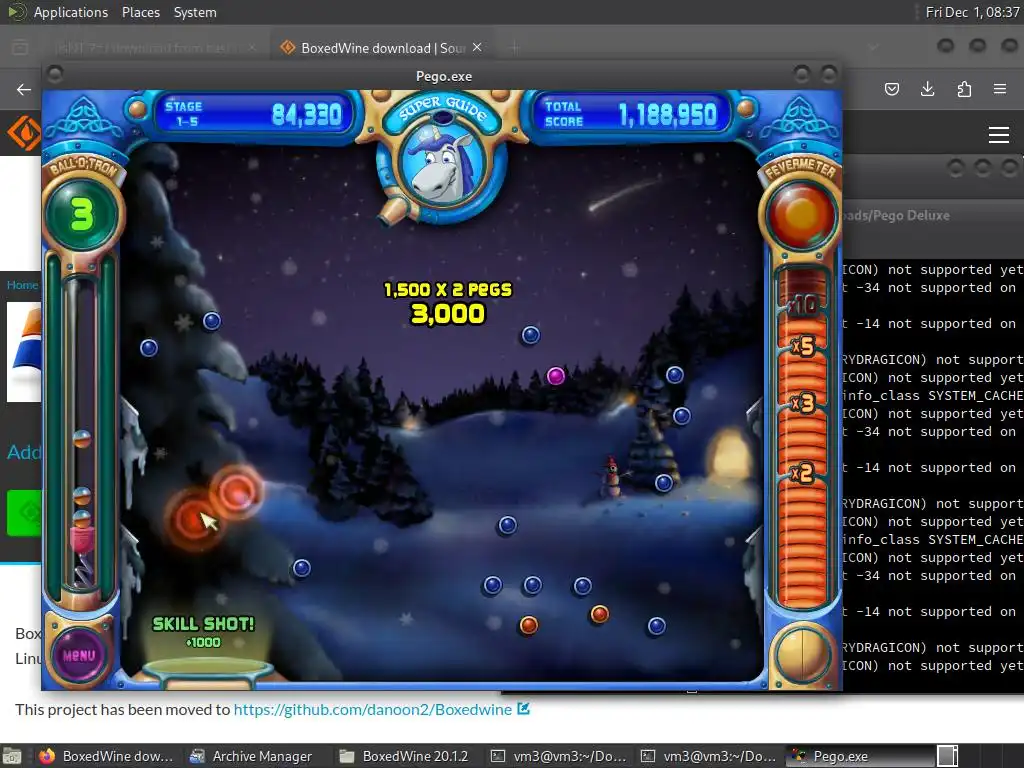Switch to the first vm3@vm3 terminal taskbar item
Screen dimensions: 1024x768
(x=558, y=756)
